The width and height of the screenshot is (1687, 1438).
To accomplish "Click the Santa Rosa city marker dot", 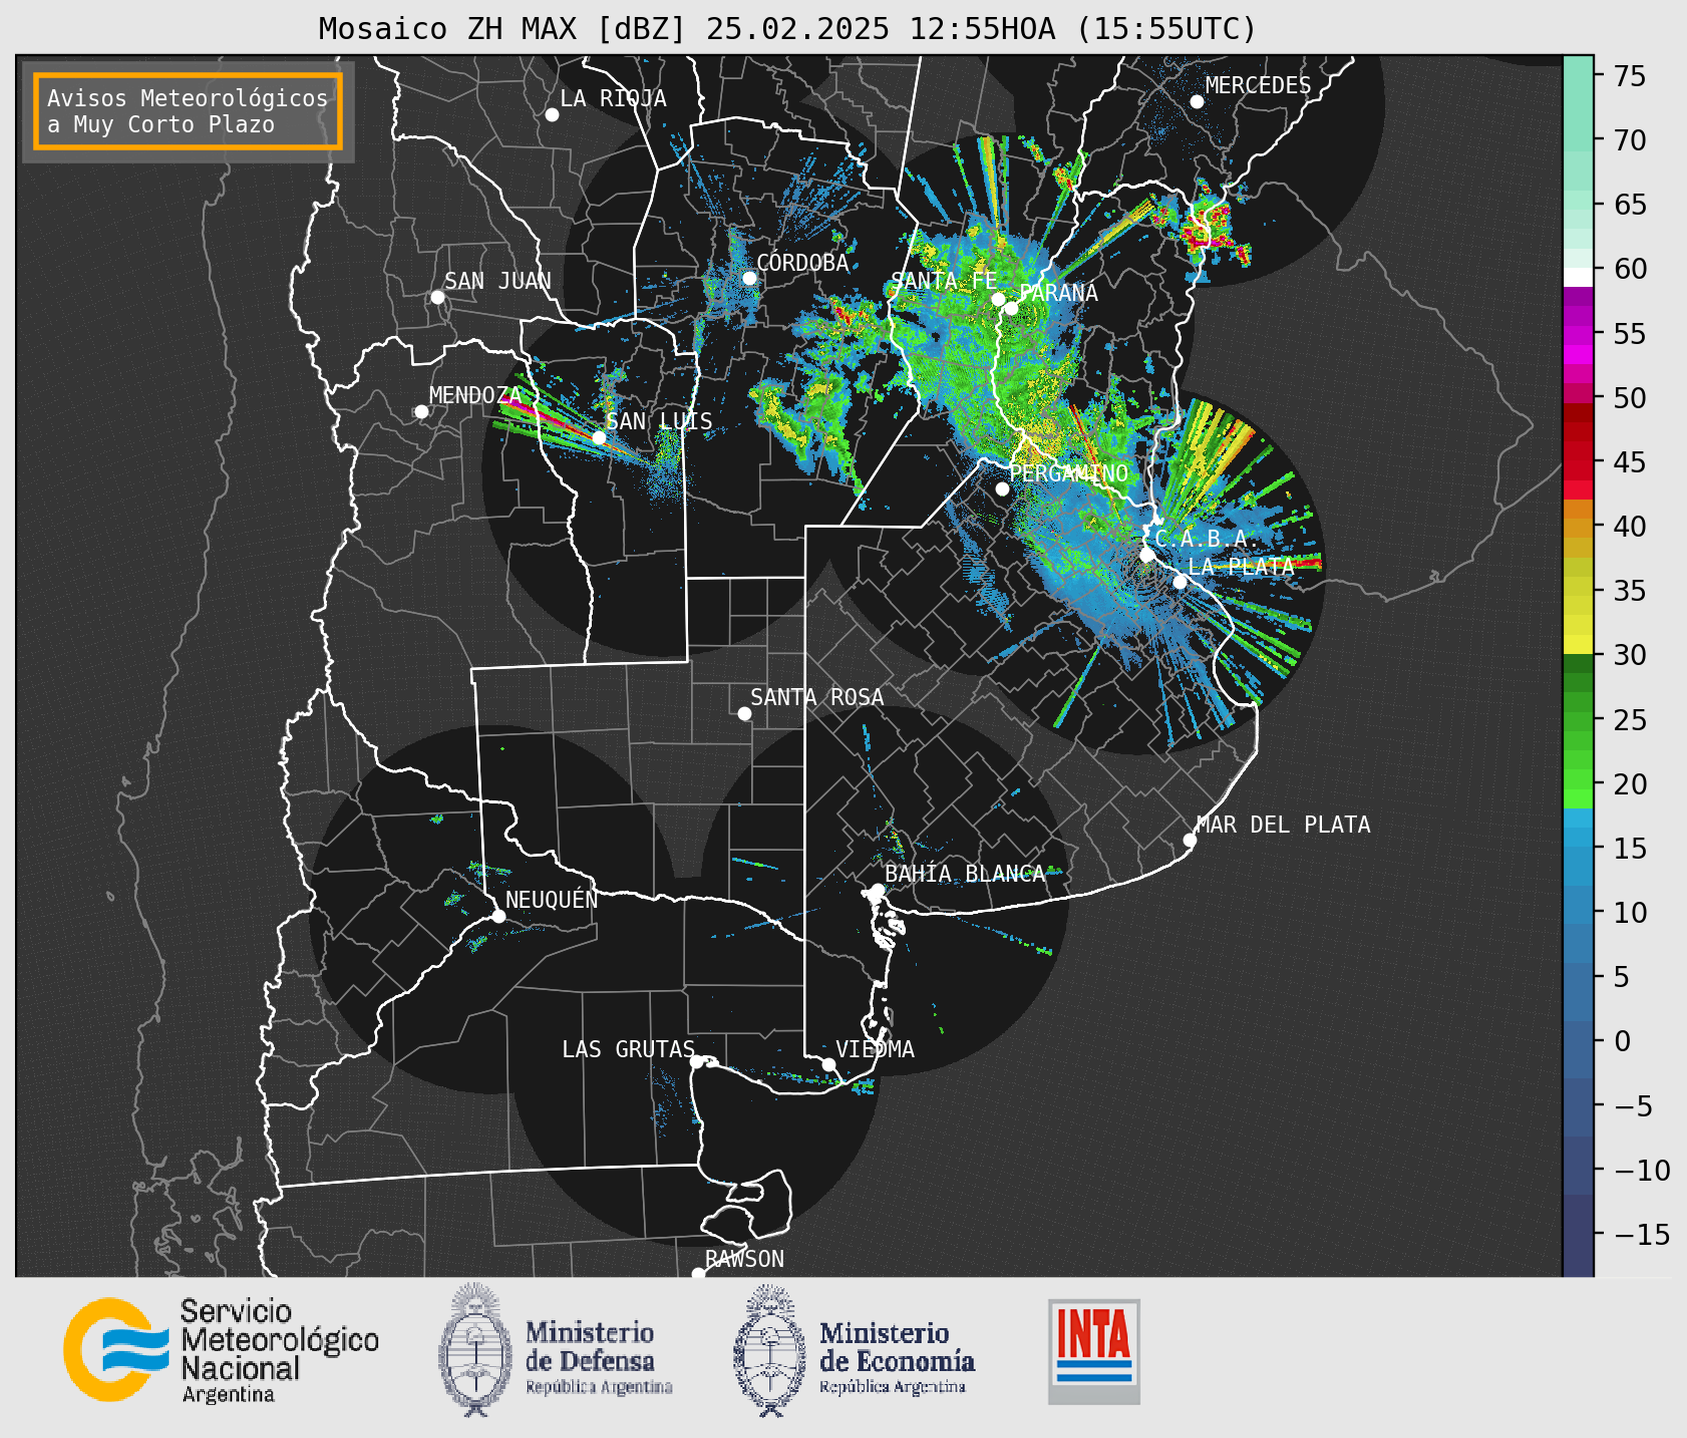I will [744, 714].
